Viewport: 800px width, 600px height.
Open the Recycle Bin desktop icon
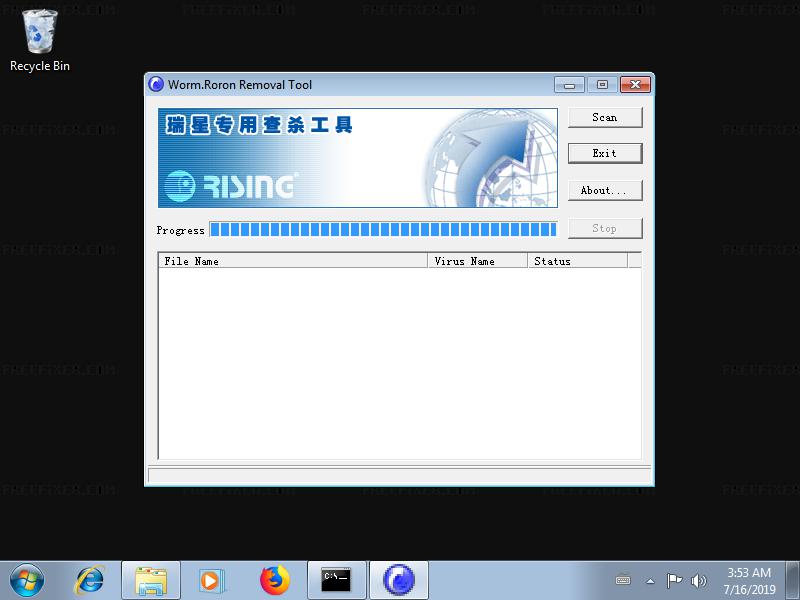(x=40, y=41)
